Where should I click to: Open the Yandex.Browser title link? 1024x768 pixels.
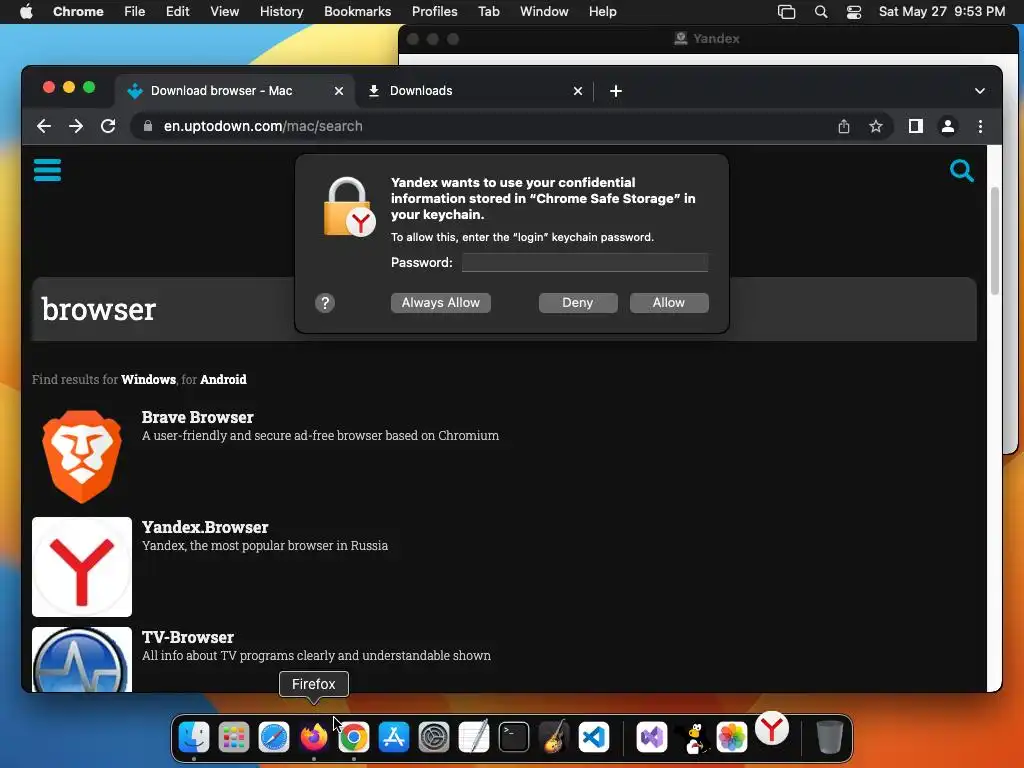click(x=205, y=527)
